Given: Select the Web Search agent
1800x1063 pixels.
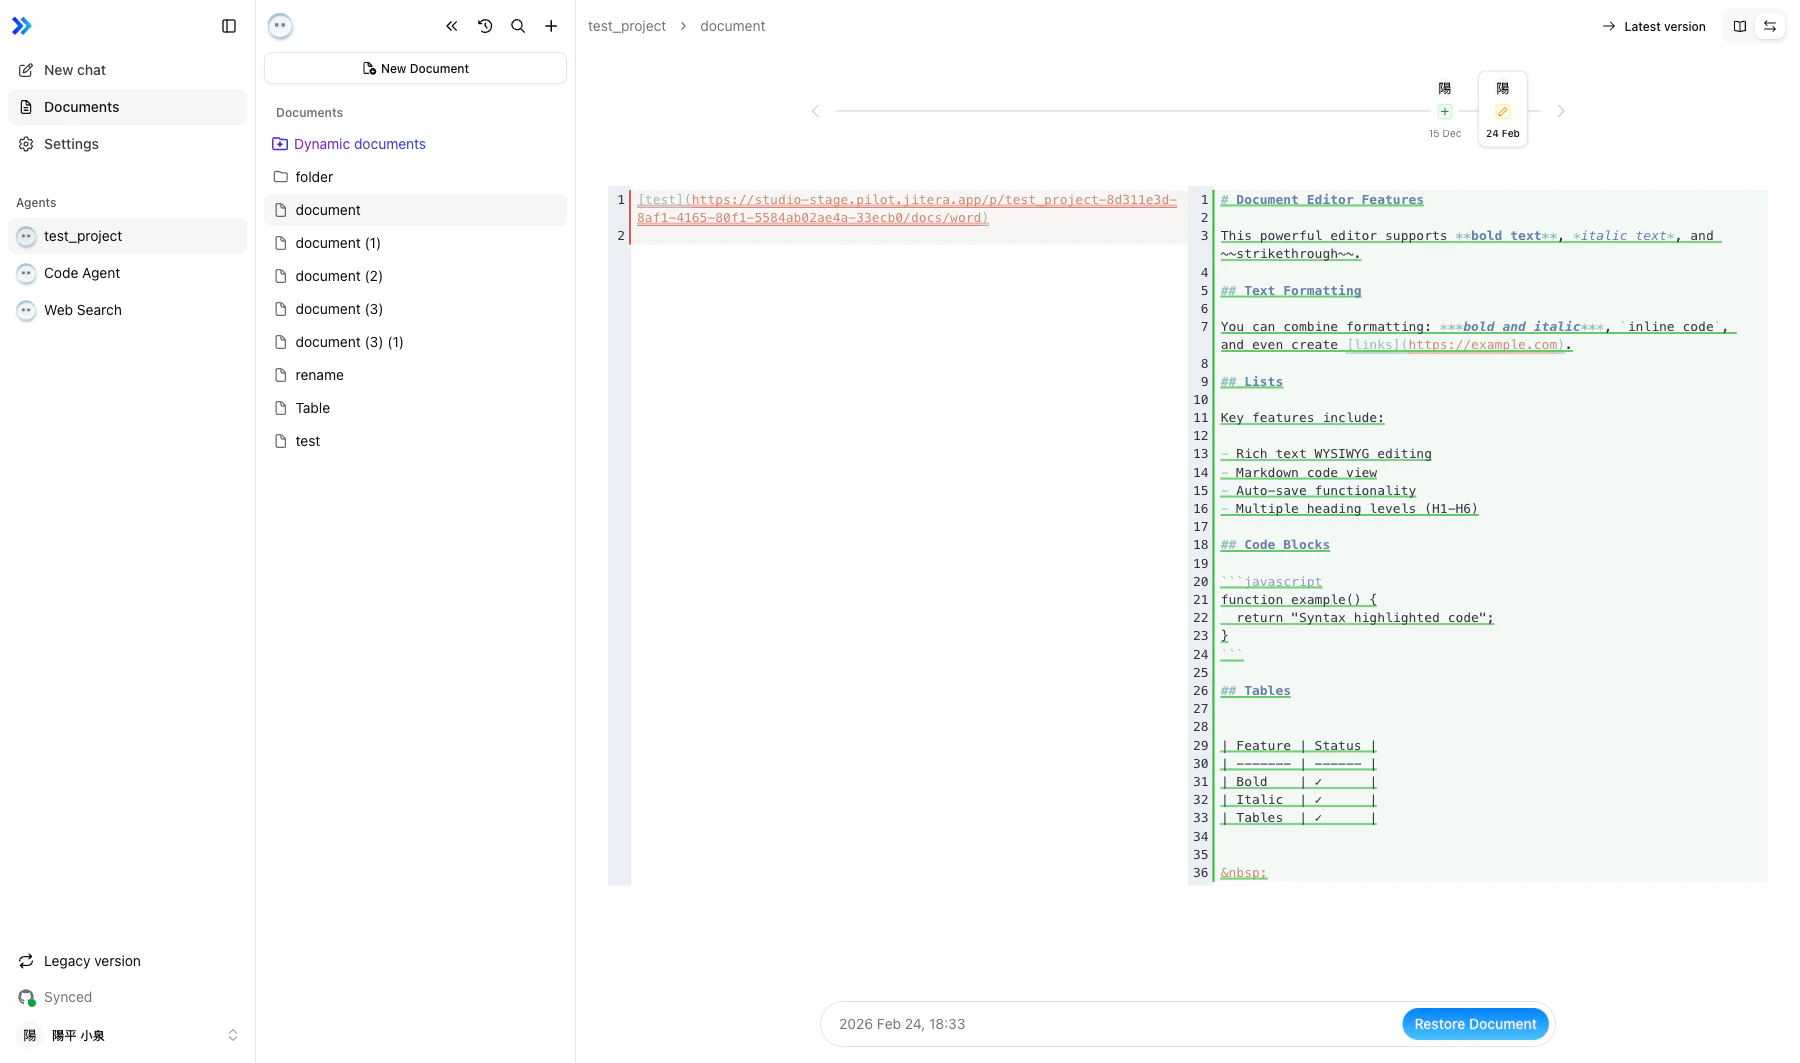Looking at the screenshot, I should pyautogui.click(x=127, y=310).
